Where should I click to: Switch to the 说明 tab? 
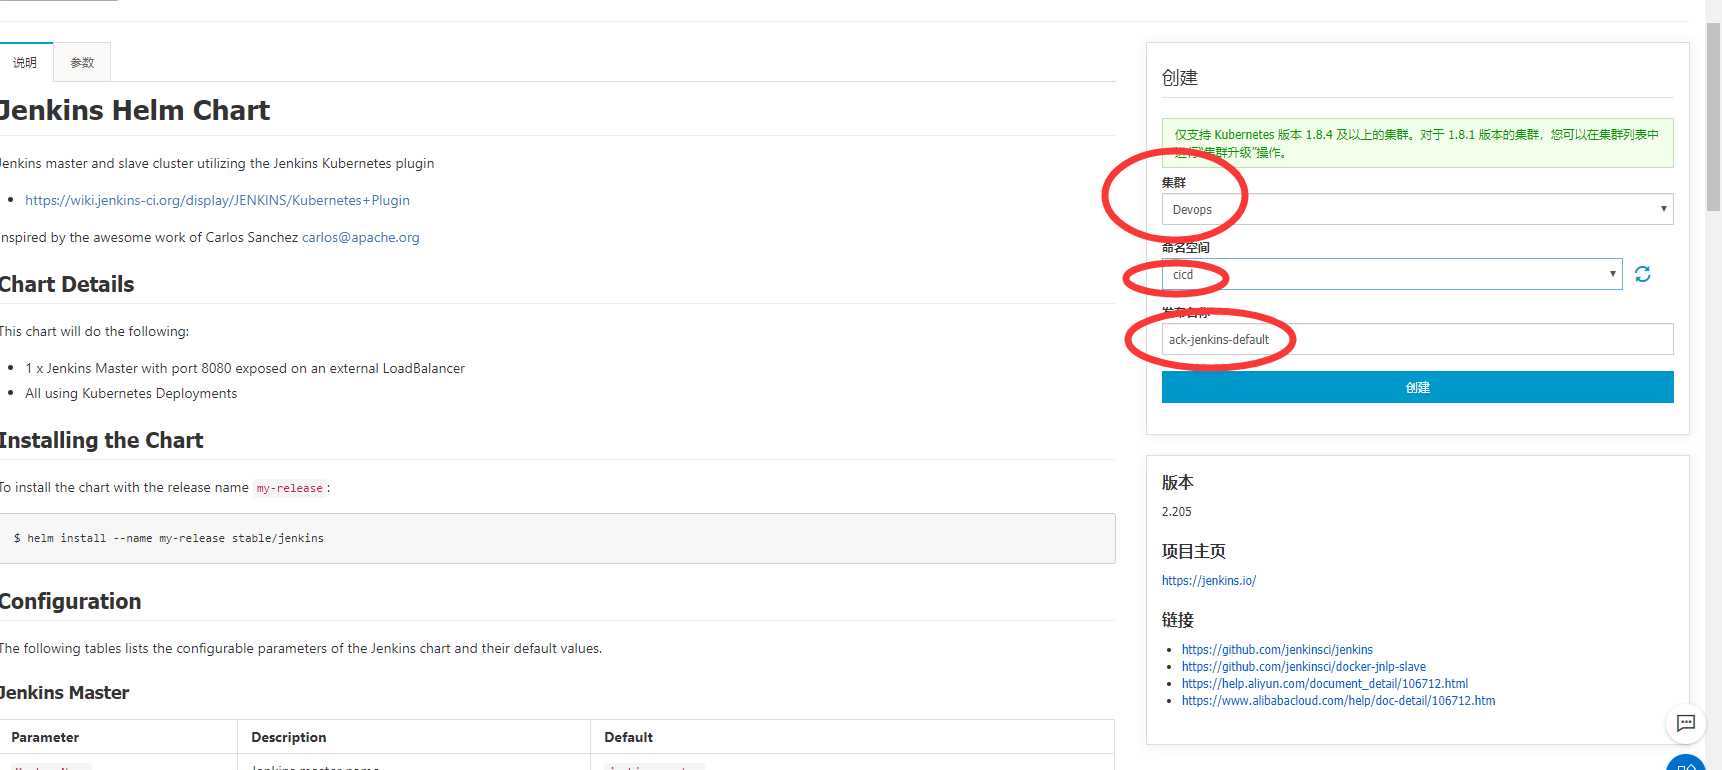click(25, 62)
